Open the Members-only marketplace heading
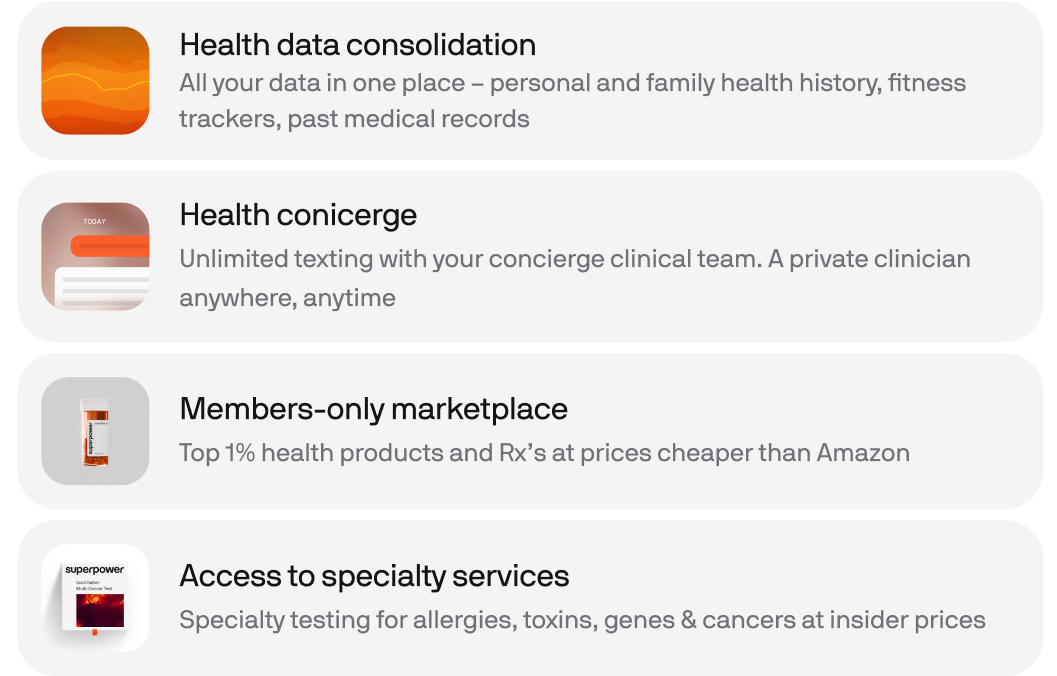 [373, 409]
